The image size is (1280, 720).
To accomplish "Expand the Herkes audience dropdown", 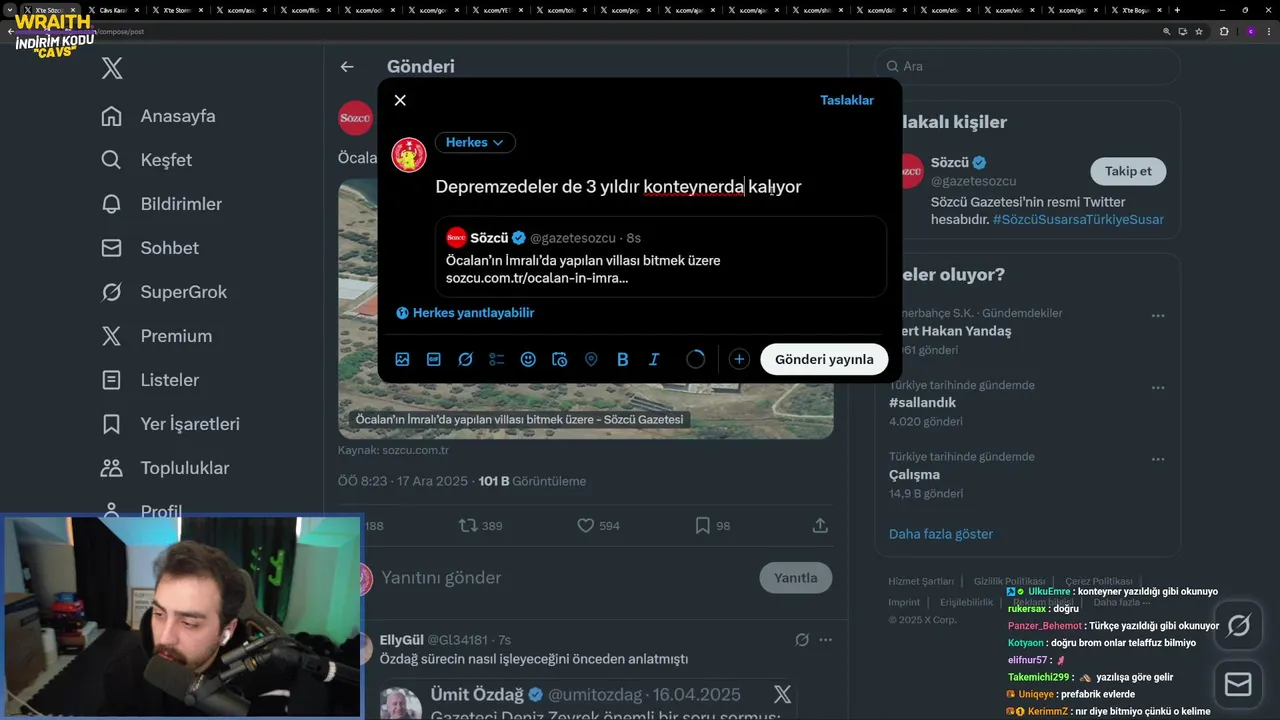I will coord(475,142).
